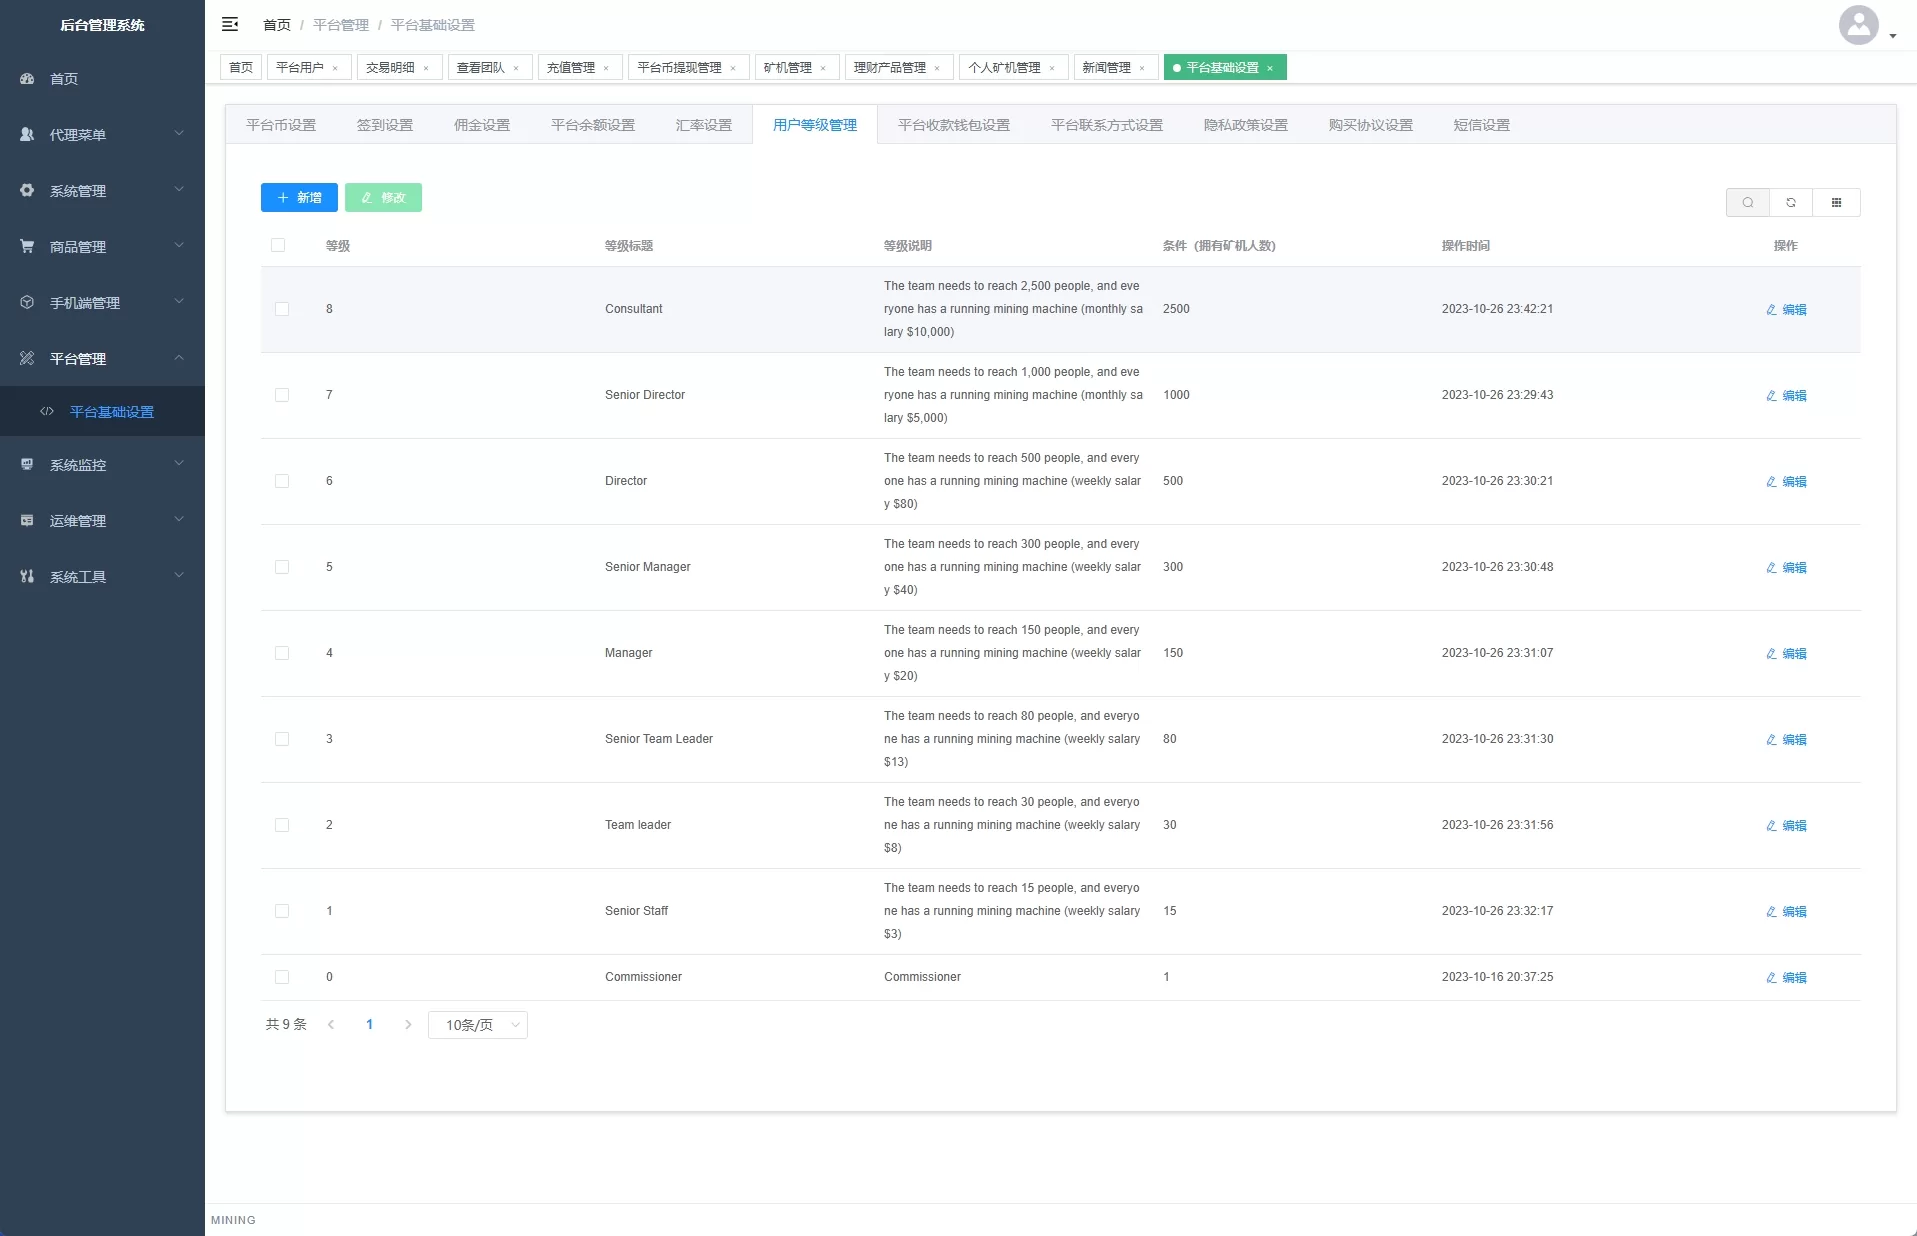Click the sidebar collapse hamburger icon
Screen dimensions: 1917x1236
(230, 24)
